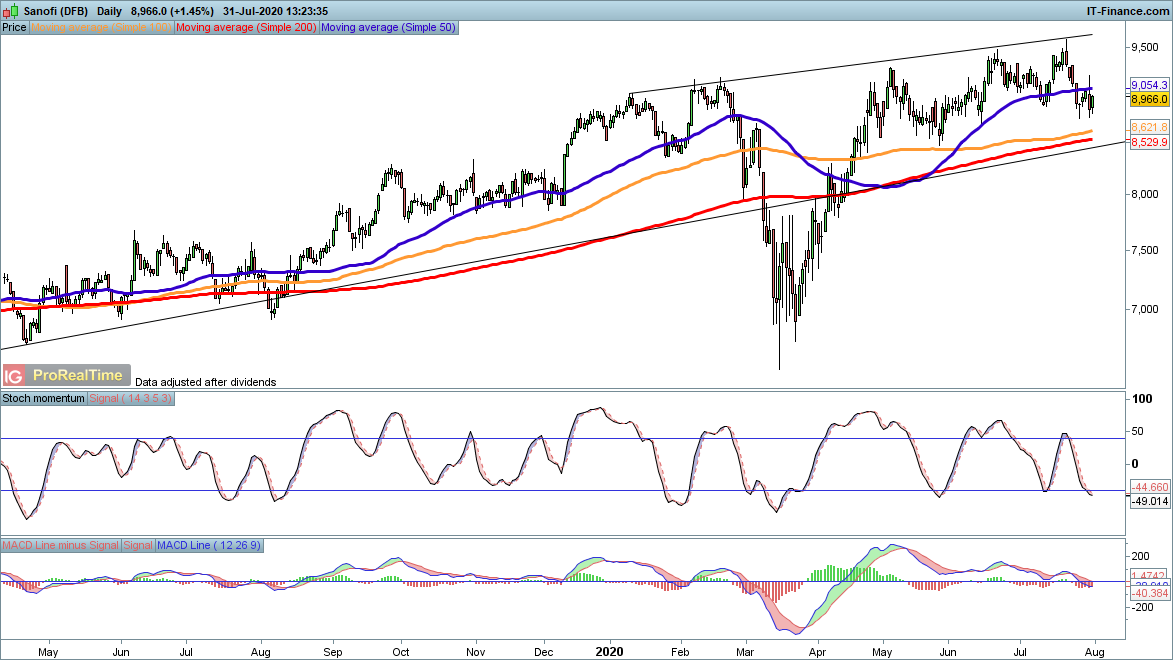Click the blue 9,054.3 moving average tag
This screenshot has height=660, width=1173.
(1149, 86)
